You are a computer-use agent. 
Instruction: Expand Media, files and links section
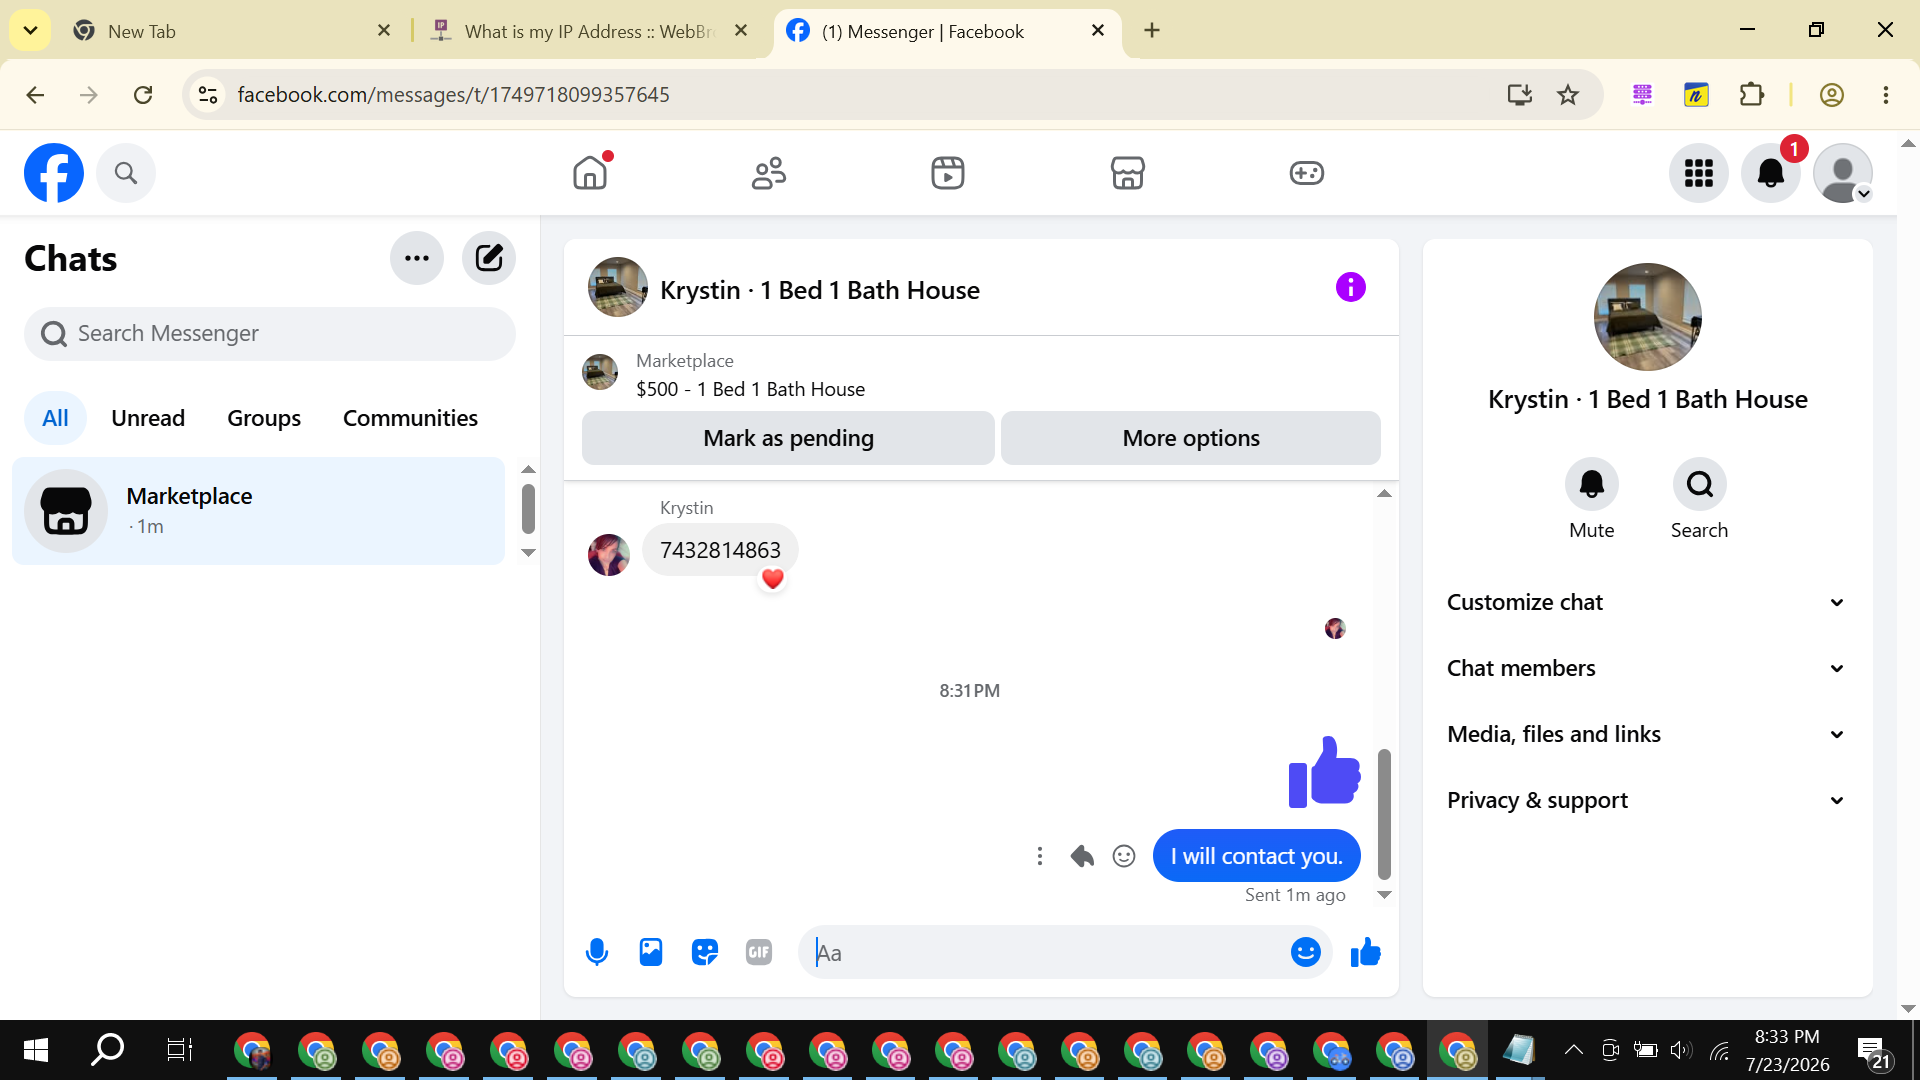click(1648, 734)
